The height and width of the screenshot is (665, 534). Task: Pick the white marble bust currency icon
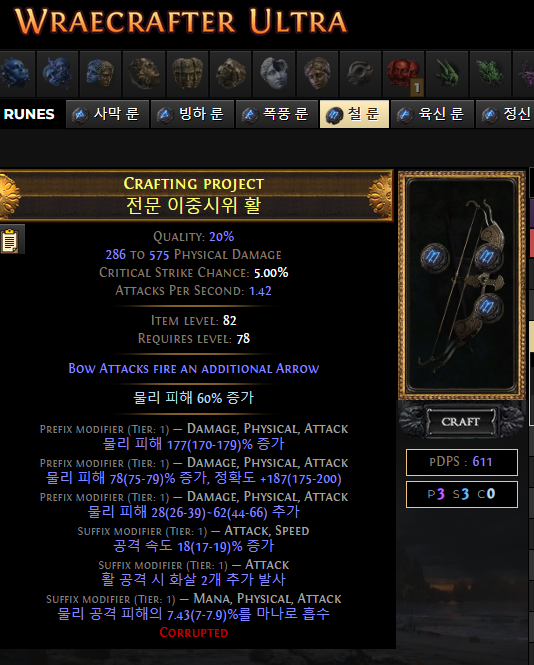[x=274, y=74]
